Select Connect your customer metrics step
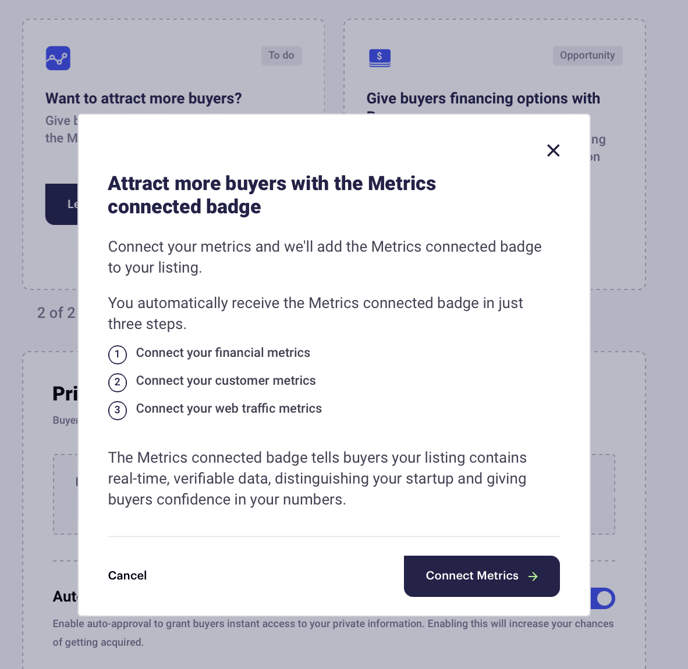This screenshot has height=669, width=688. 226,380
